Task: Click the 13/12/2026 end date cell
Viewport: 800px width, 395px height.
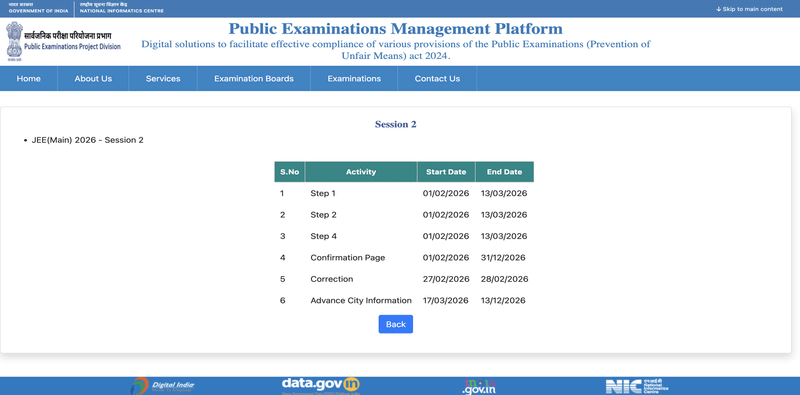Action: tap(503, 301)
